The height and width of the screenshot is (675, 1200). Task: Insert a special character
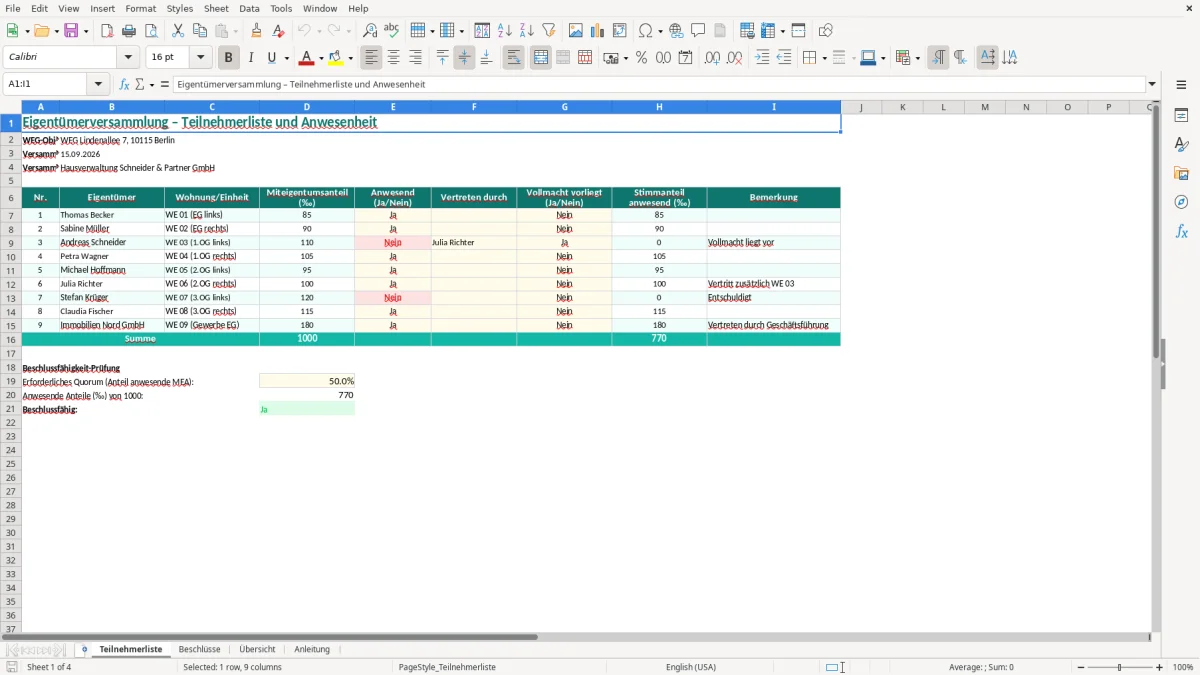pyautogui.click(x=646, y=31)
